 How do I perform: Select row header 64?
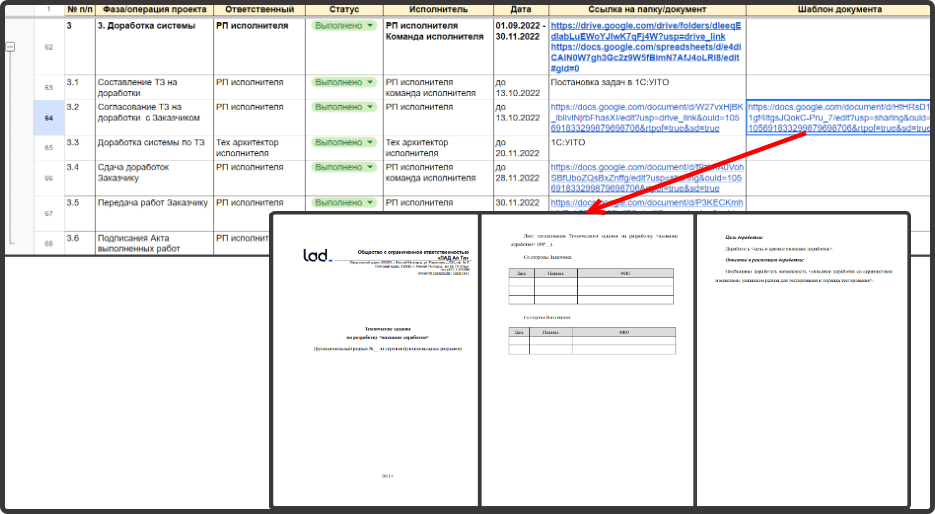(48, 117)
